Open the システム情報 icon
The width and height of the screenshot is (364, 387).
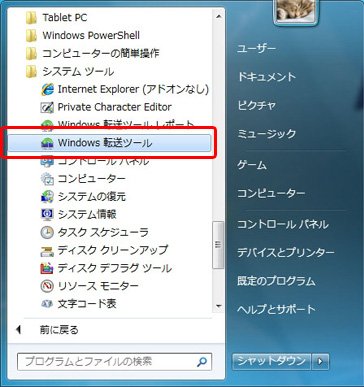coord(47,214)
